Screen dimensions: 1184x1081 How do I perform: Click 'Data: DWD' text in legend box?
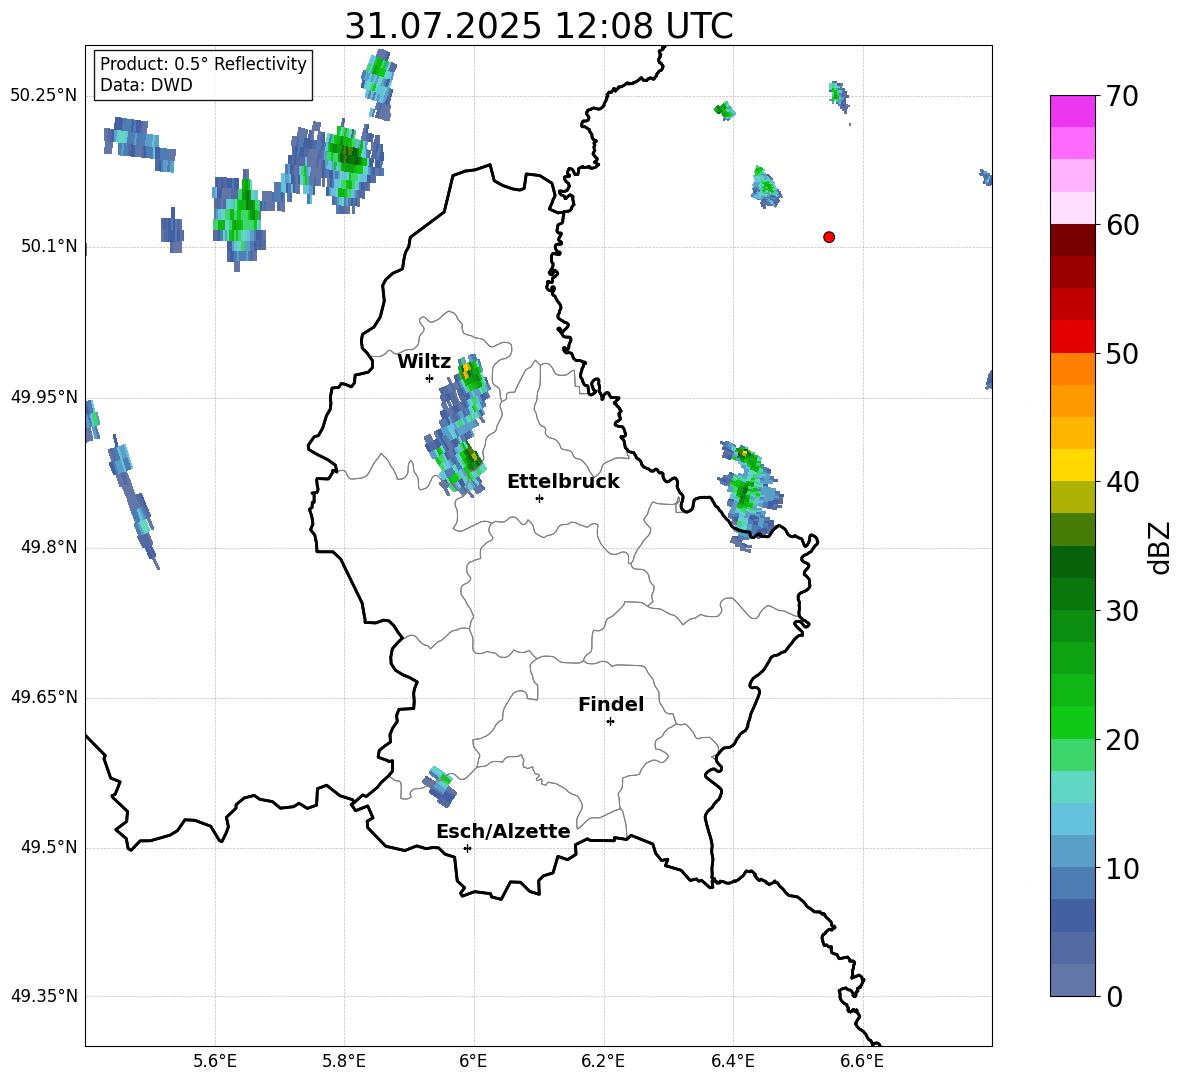click(x=146, y=85)
